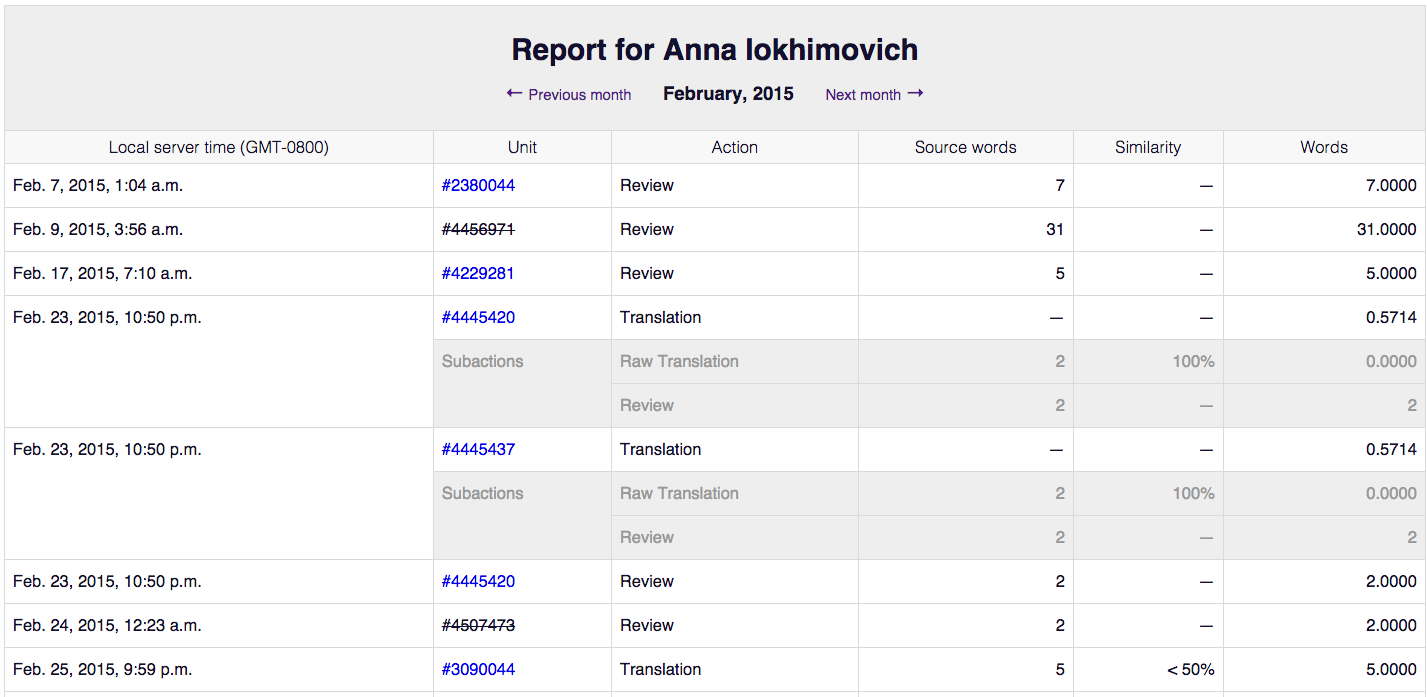Click the Local server time column header
The width and height of the screenshot is (1427, 697).
coord(218,147)
